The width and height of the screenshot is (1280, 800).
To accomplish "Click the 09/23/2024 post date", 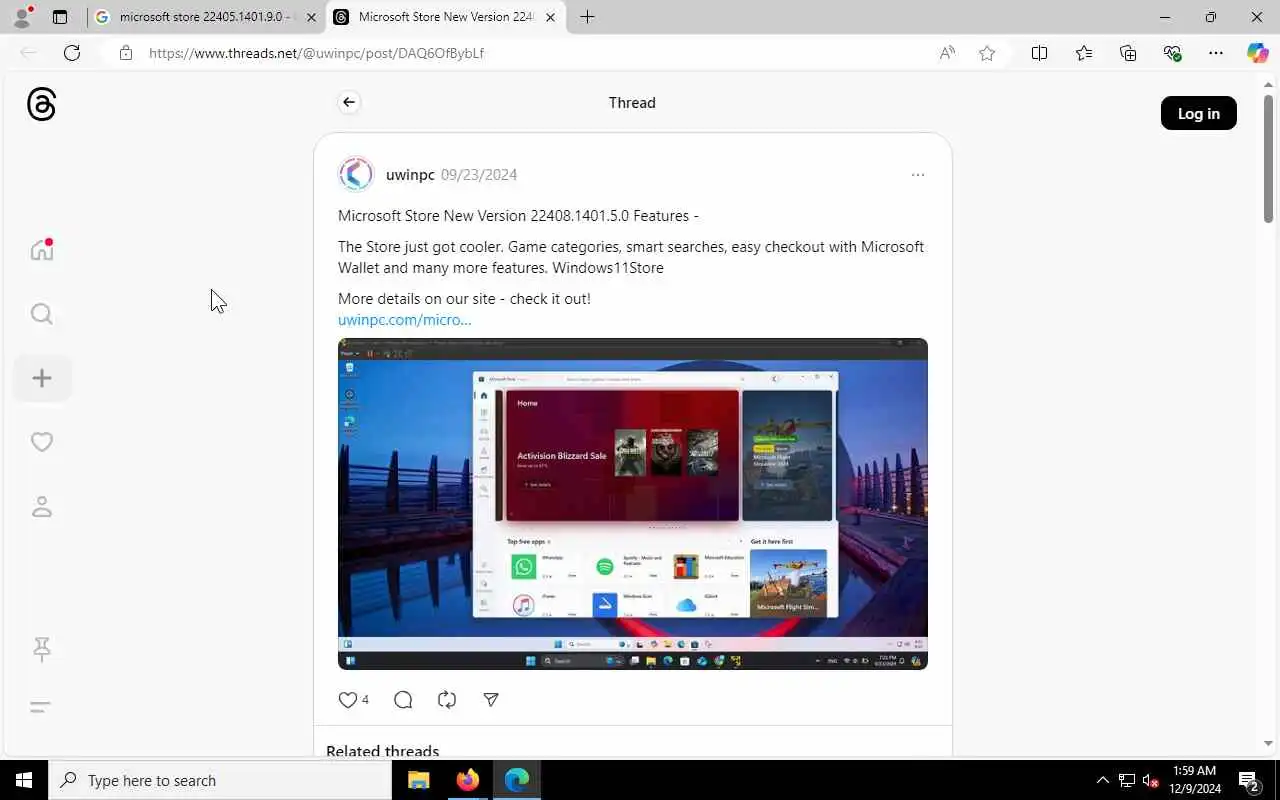I will (x=479, y=175).
